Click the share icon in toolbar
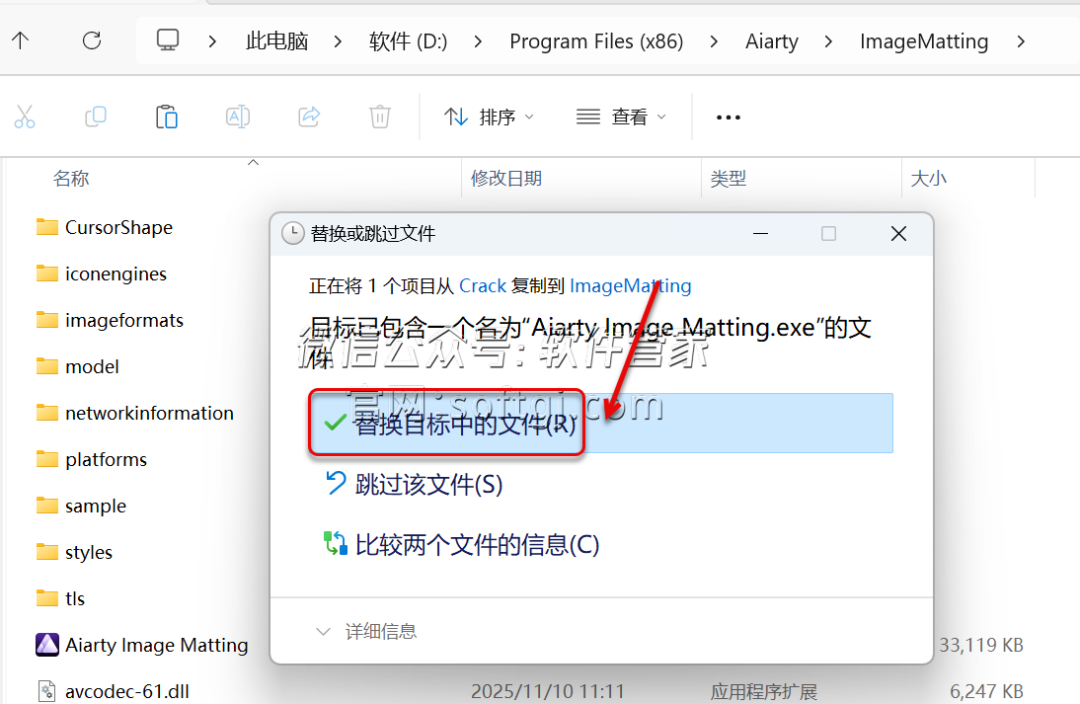 [x=309, y=117]
